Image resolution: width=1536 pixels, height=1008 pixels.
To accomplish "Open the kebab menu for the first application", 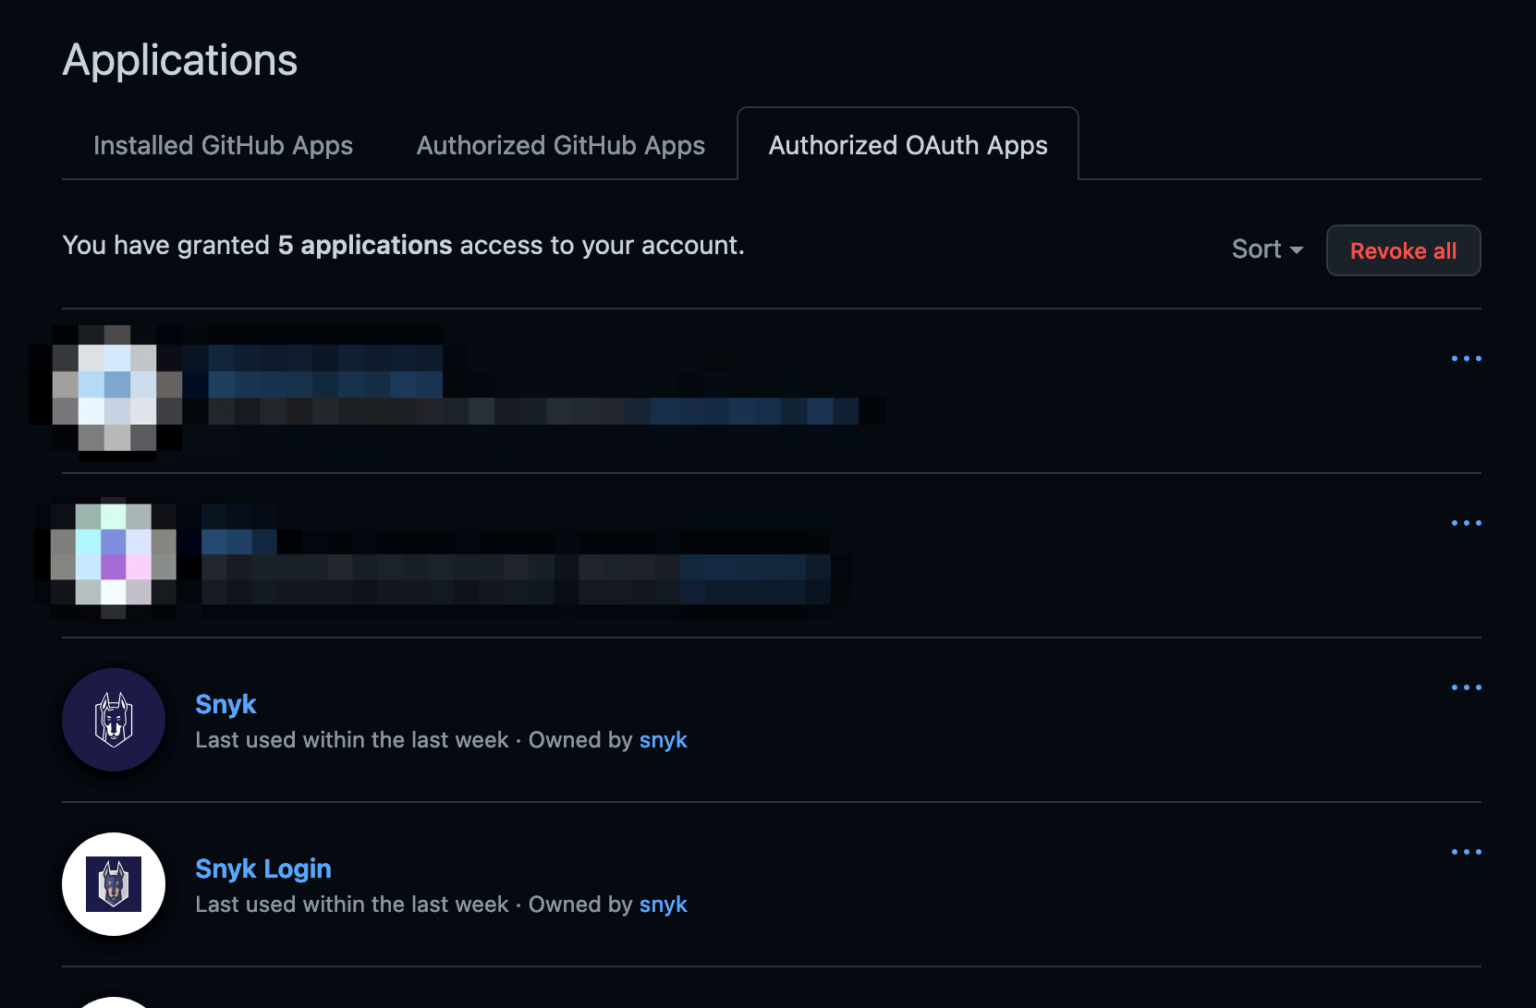I will (1466, 357).
